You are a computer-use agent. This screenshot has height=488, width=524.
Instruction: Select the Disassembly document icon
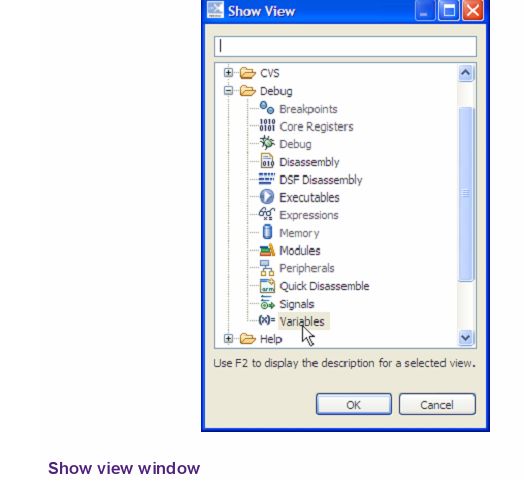(267, 161)
